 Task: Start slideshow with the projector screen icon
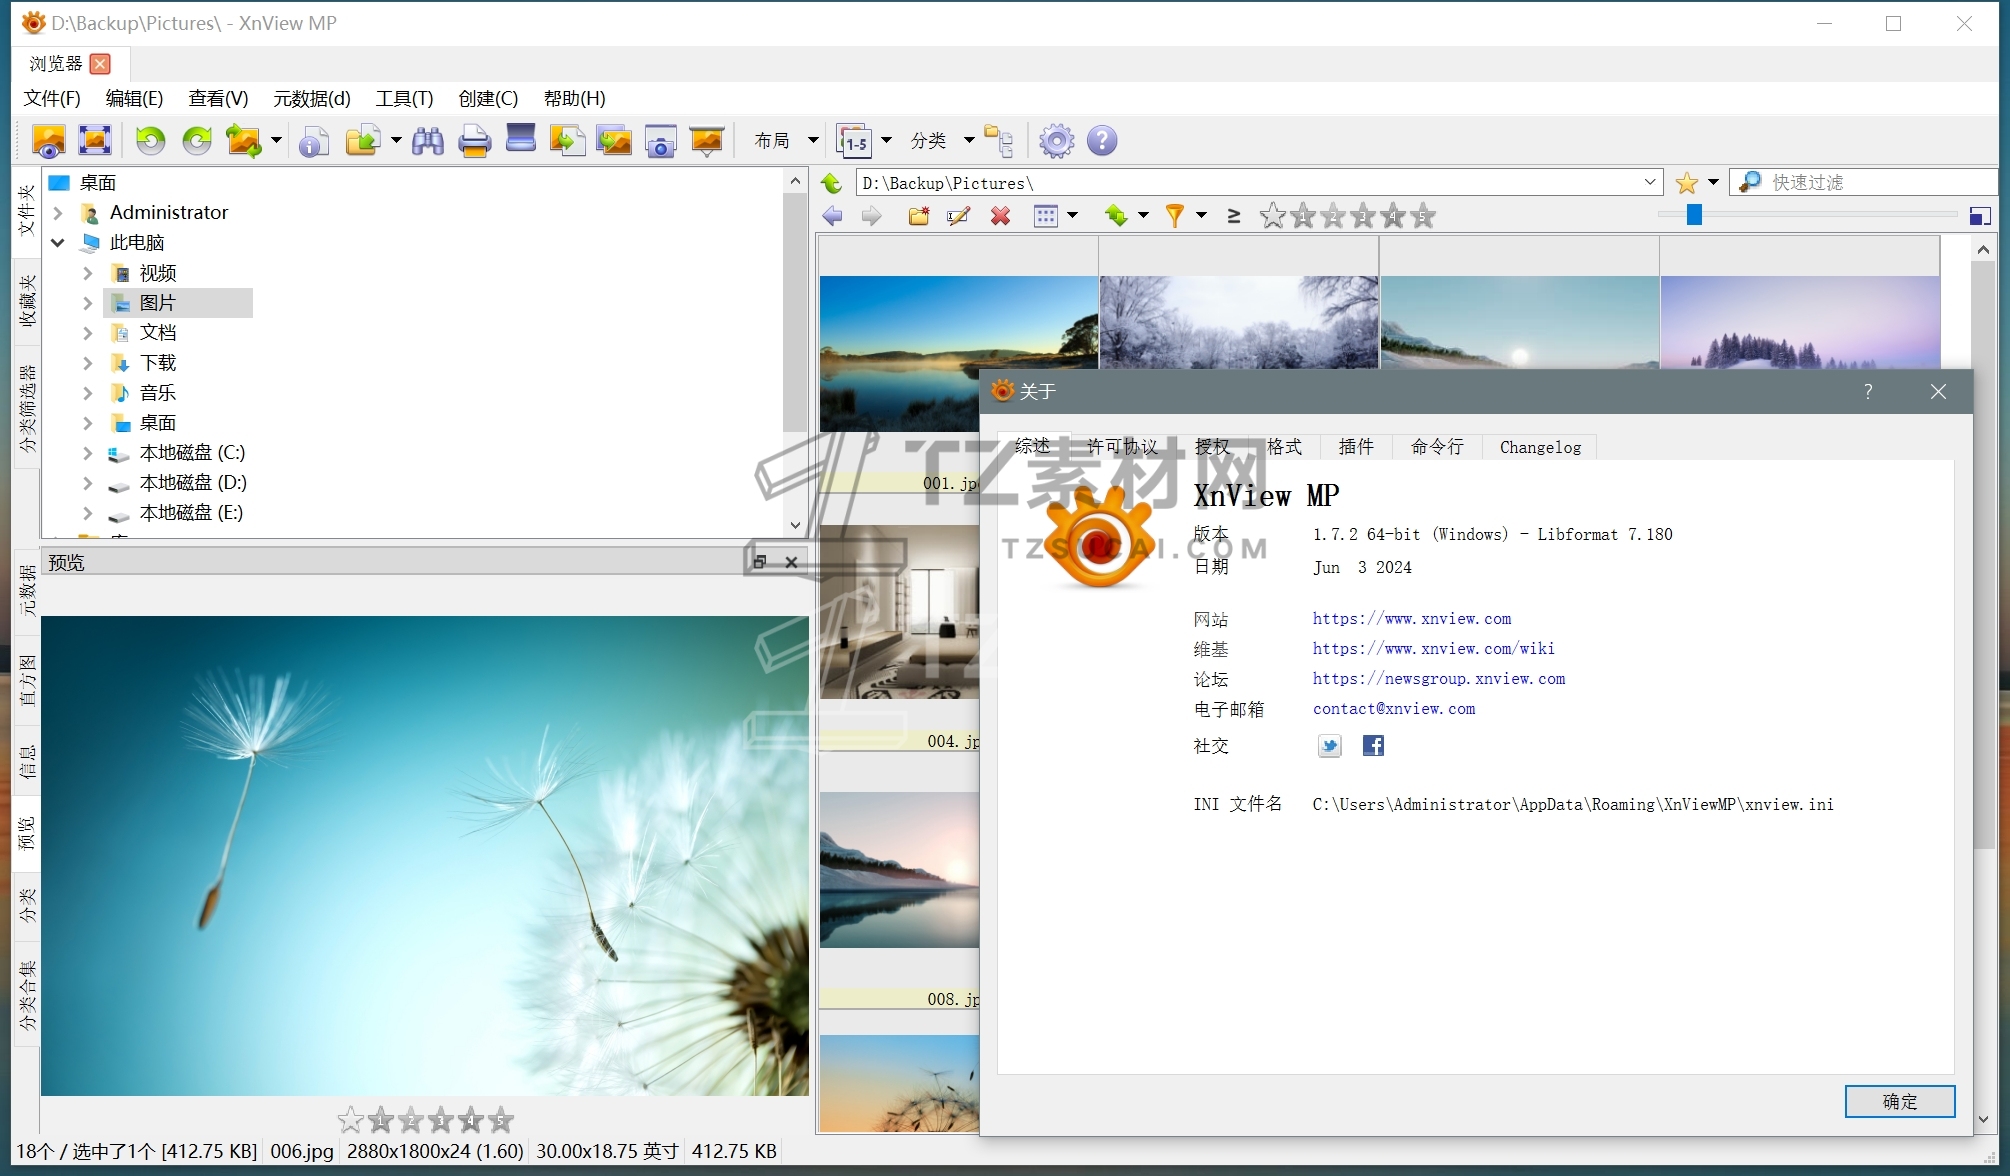coord(707,141)
